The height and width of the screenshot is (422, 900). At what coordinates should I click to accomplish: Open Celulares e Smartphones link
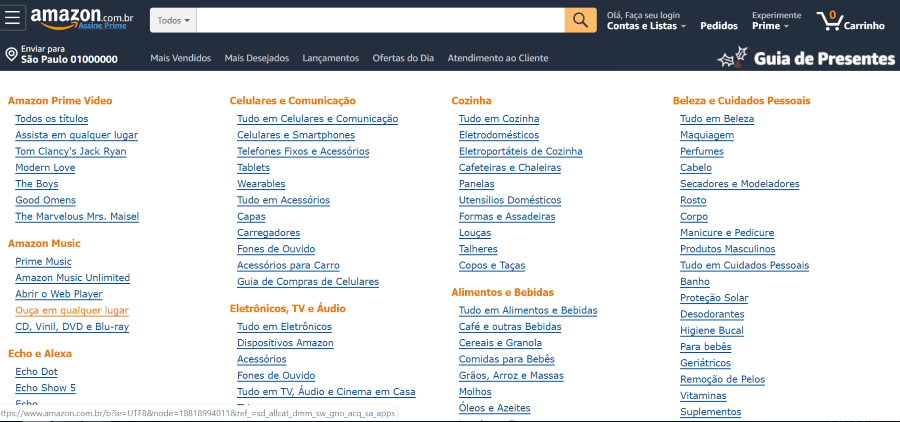pyautogui.click(x=296, y=135)
